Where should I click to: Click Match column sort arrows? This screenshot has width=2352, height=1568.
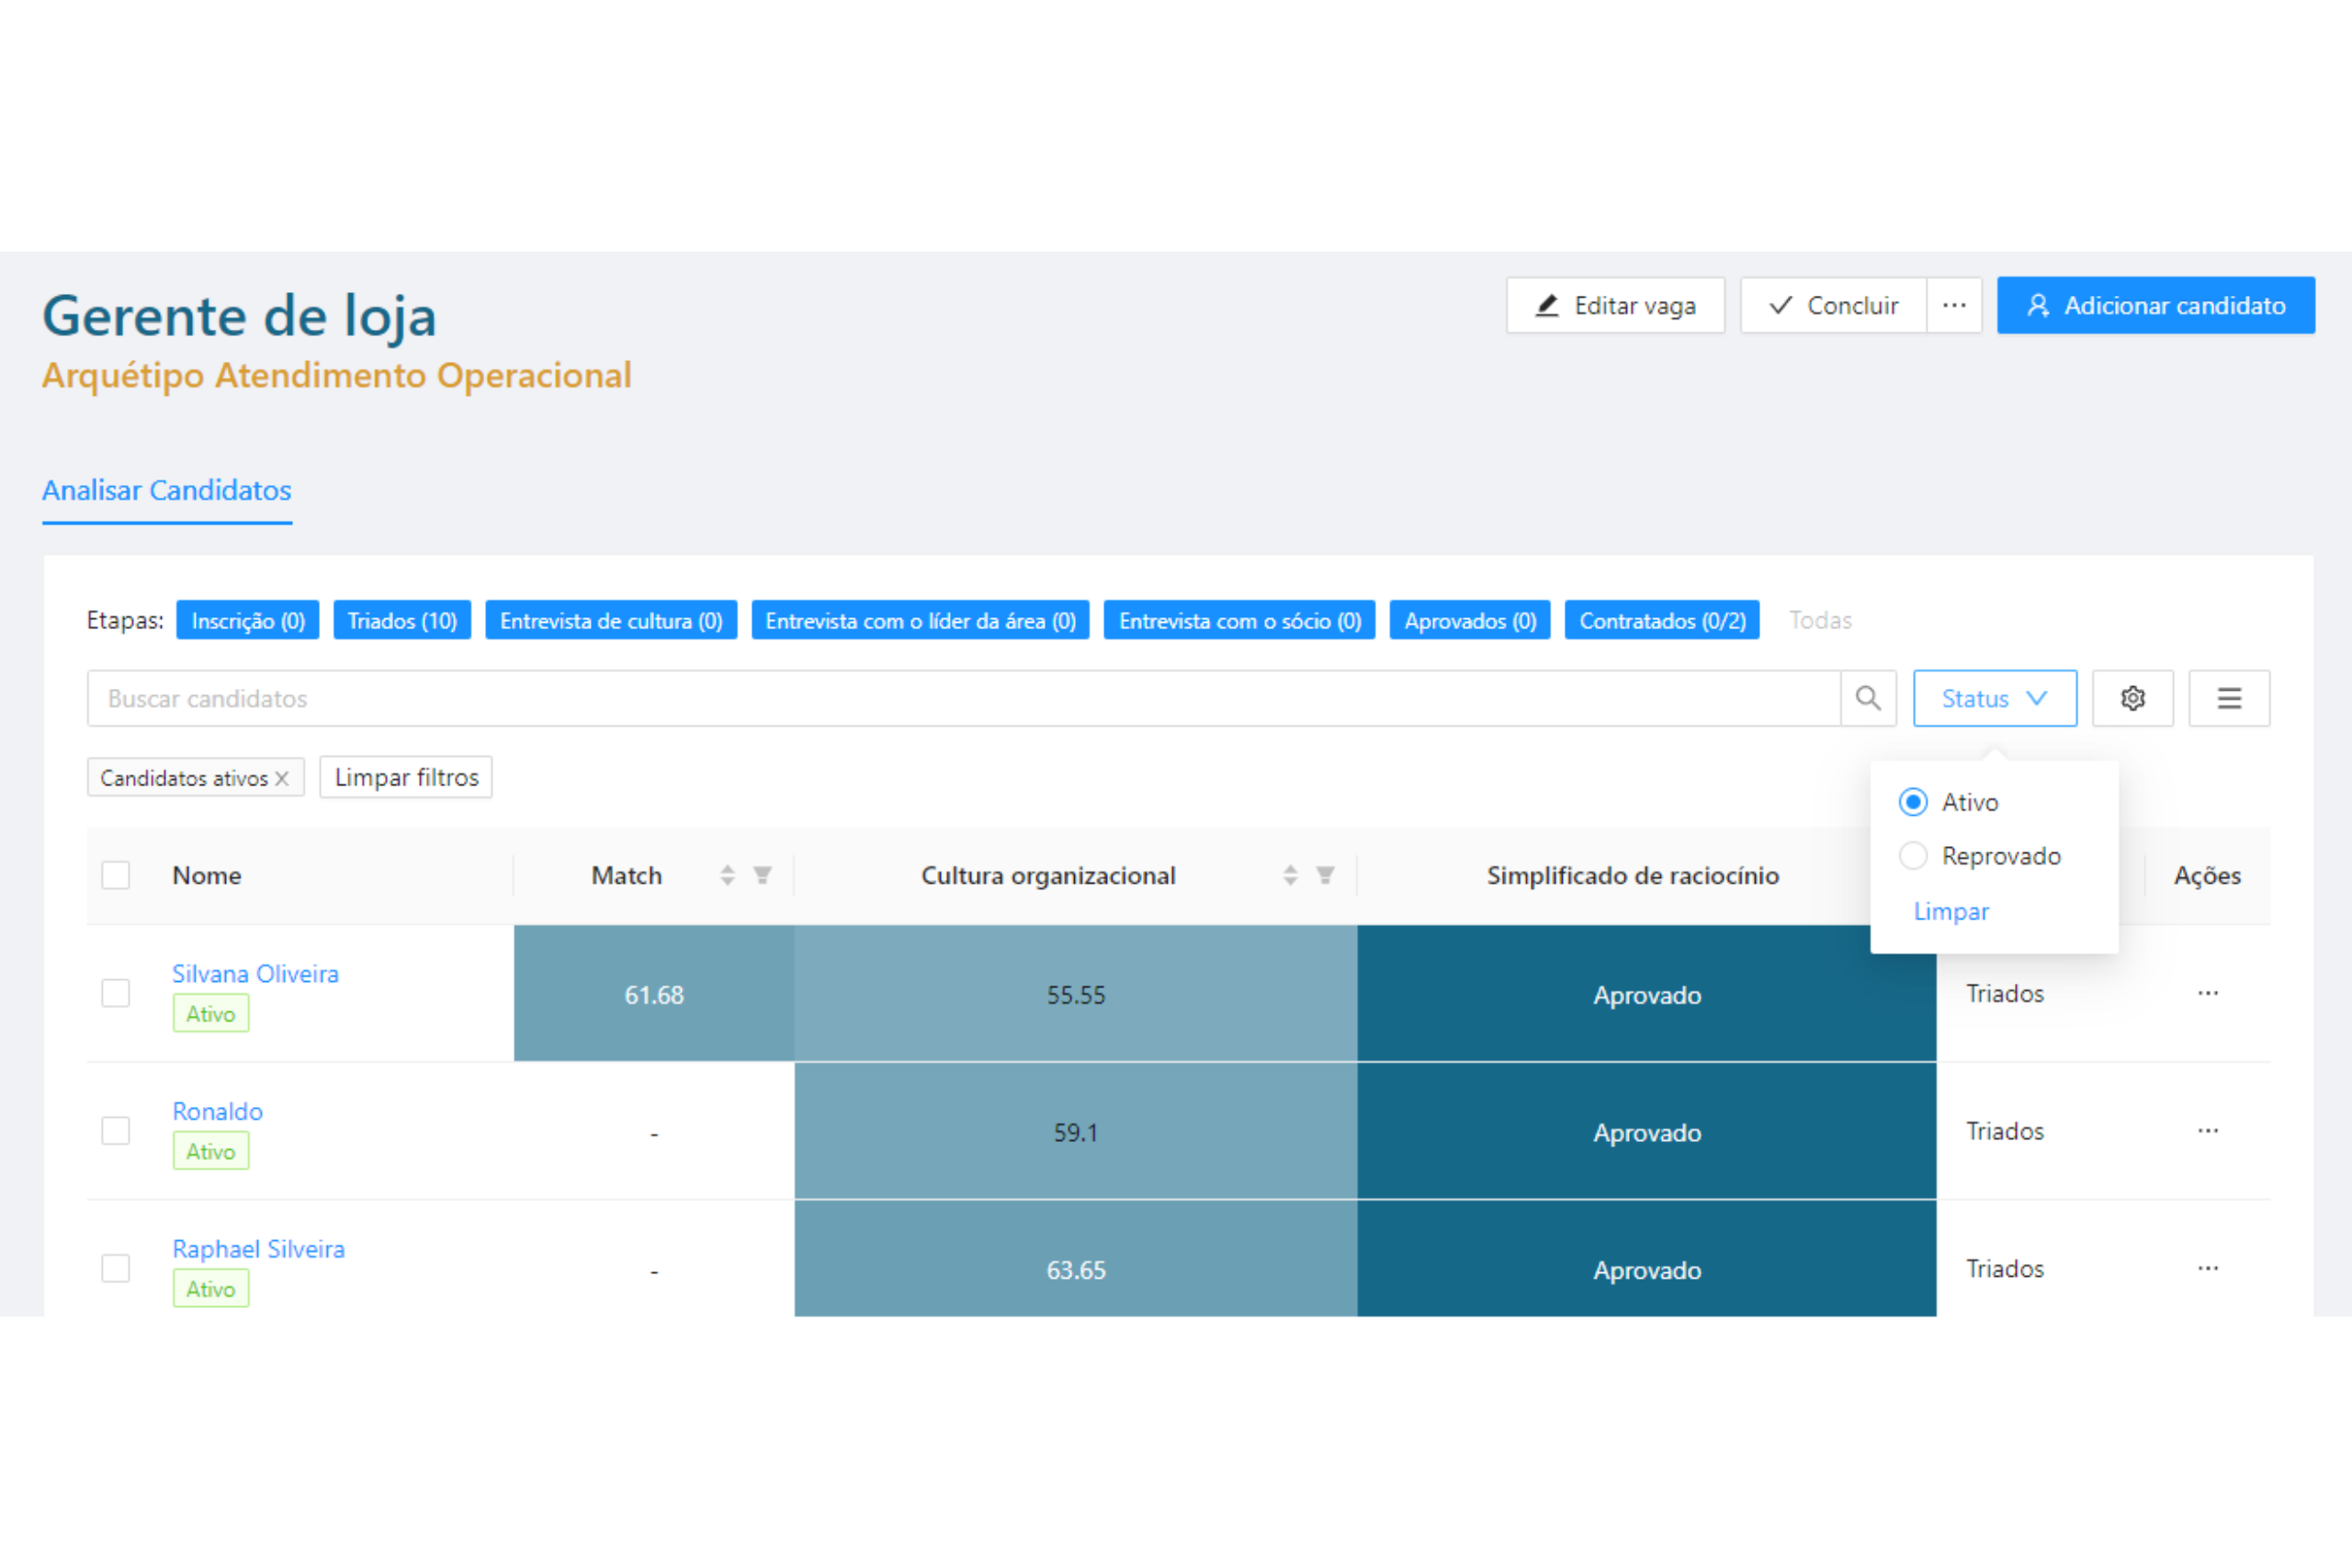pos(727,875)
